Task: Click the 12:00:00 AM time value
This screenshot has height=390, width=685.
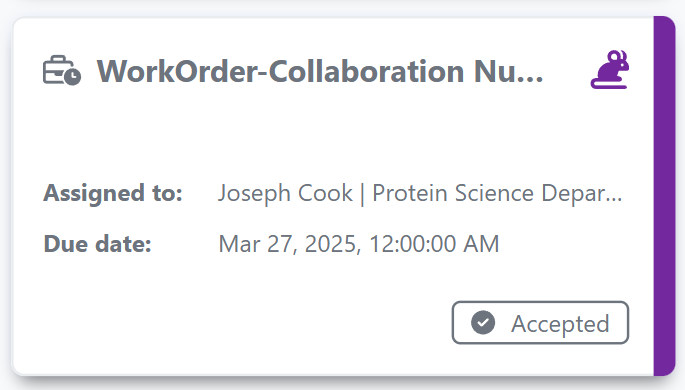Action: 434,244
